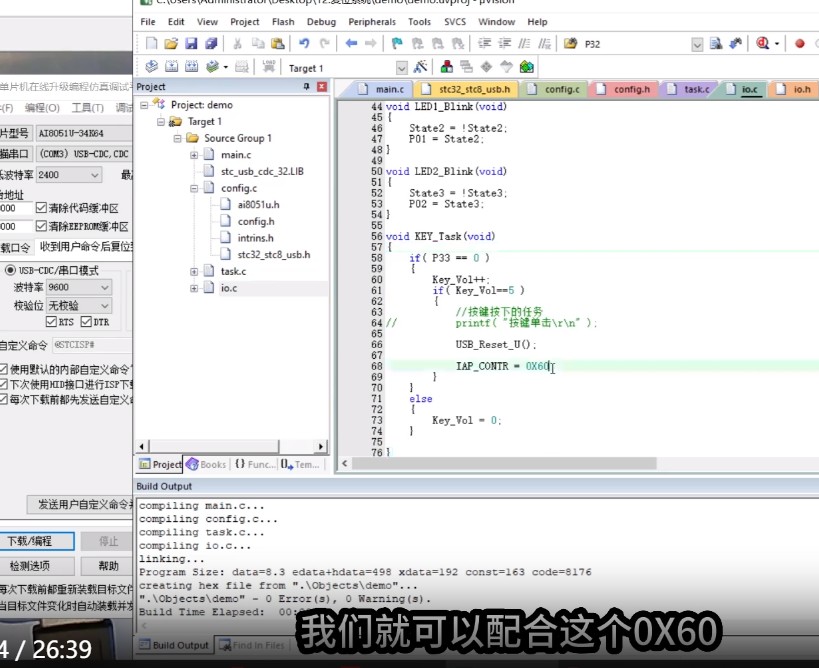Screen dimensions: 819x668
Task: Open Options for Target via magic wand icon
Action: pyautogui.click(x=419, y=66)
